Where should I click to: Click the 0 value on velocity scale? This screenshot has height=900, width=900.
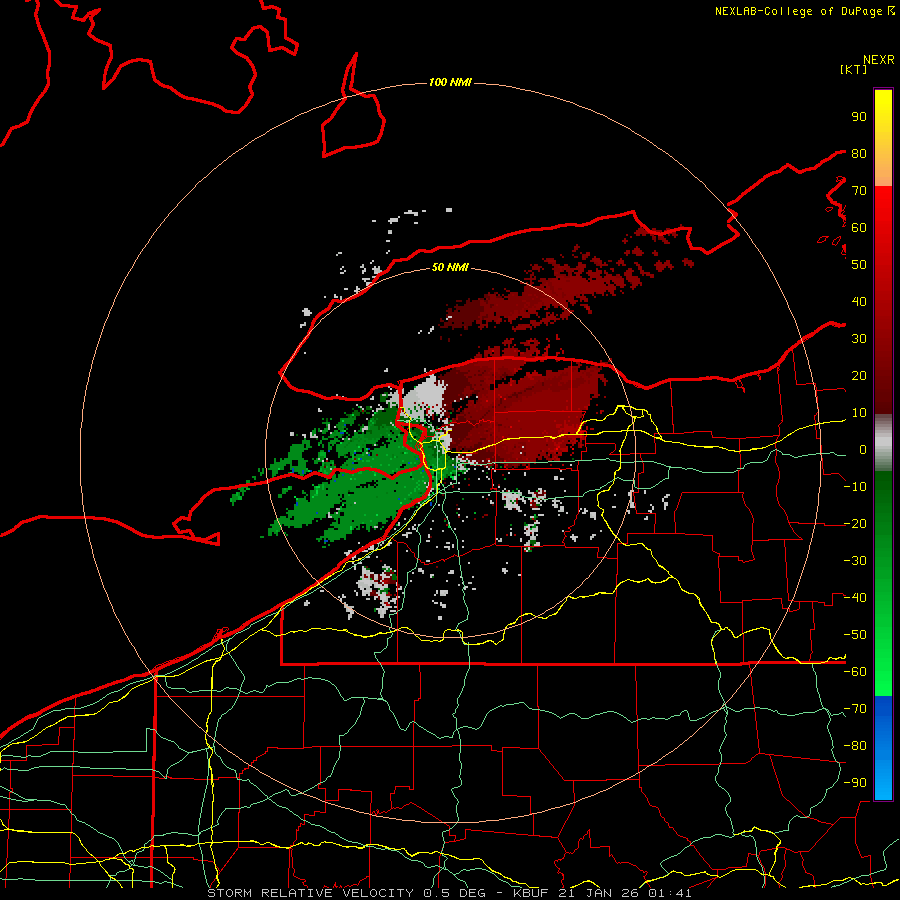pyautogui.click(x=862, y=450)
